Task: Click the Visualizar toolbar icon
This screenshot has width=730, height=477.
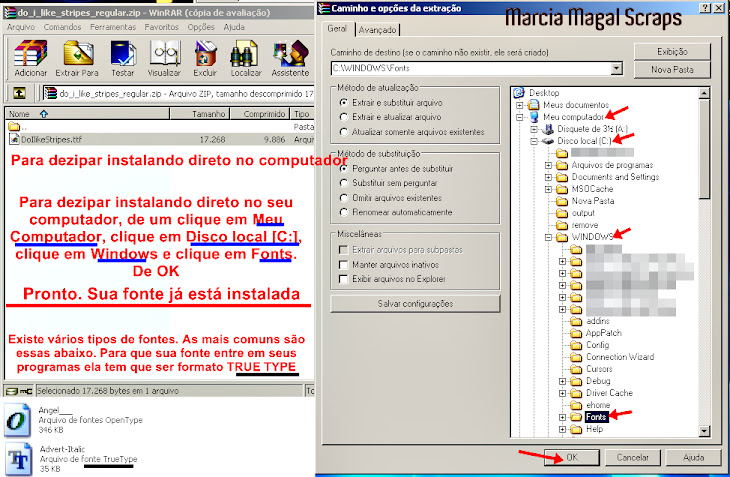Action: tap(165, 53)
